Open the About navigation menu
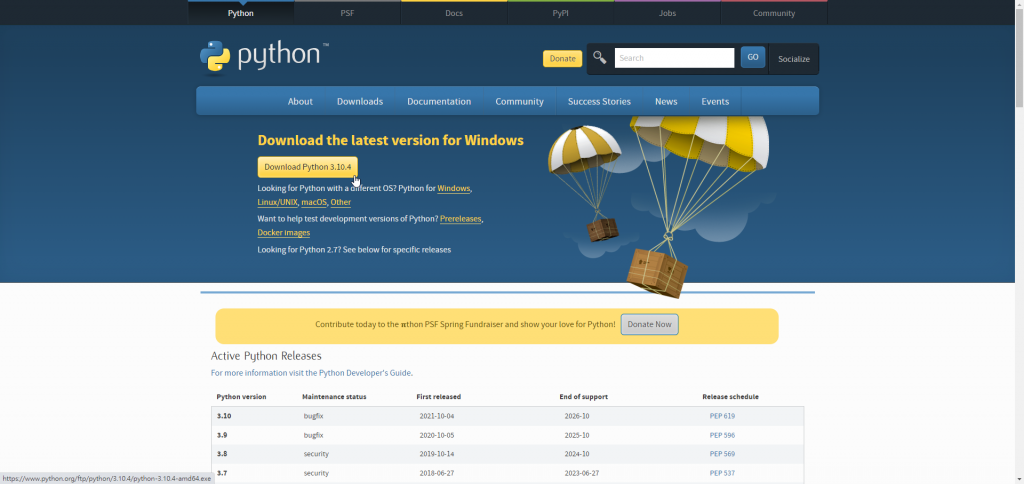This screenshot has width=1024, height=484. click(x=300, y=101)
